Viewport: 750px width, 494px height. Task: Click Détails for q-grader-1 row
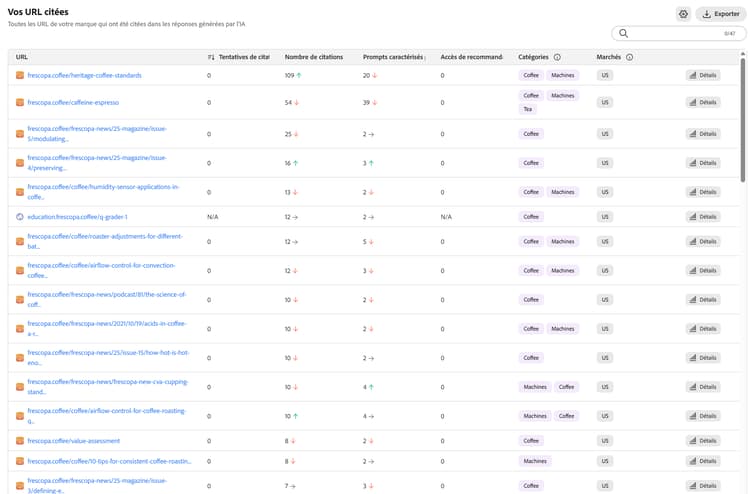pos(703,217)
